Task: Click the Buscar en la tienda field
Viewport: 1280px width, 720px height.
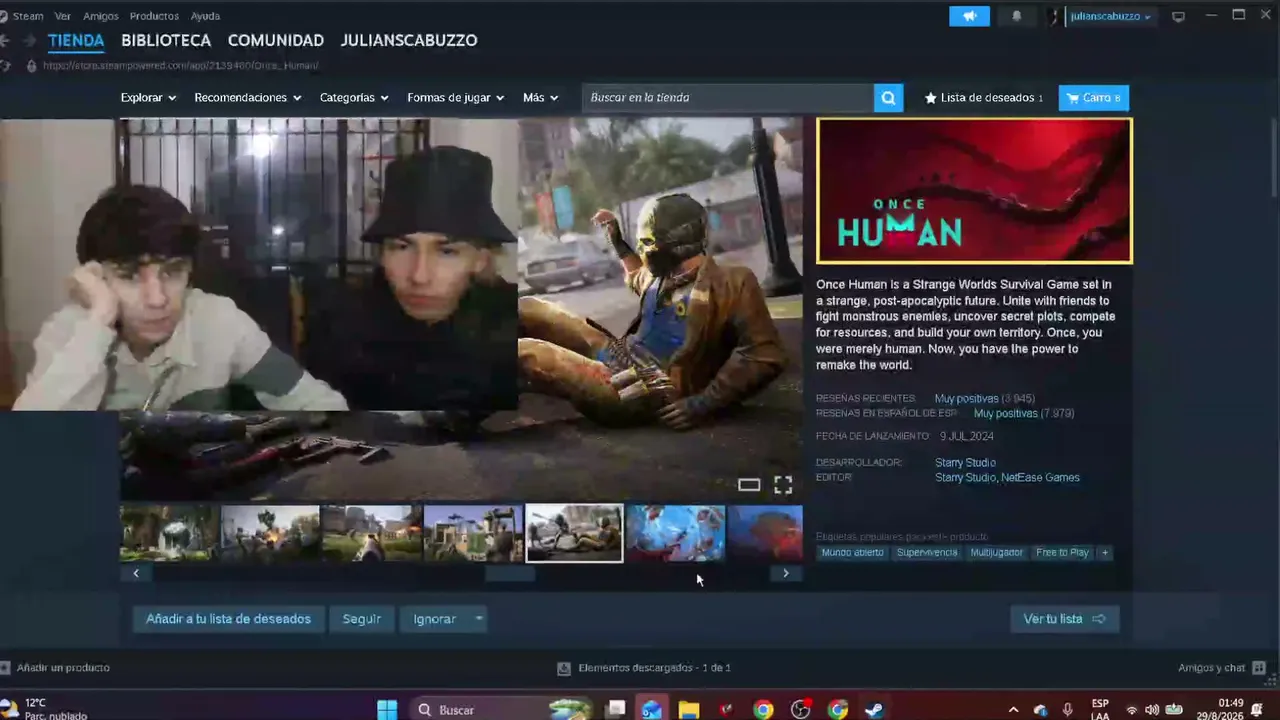Action: [x=727, y=97]
